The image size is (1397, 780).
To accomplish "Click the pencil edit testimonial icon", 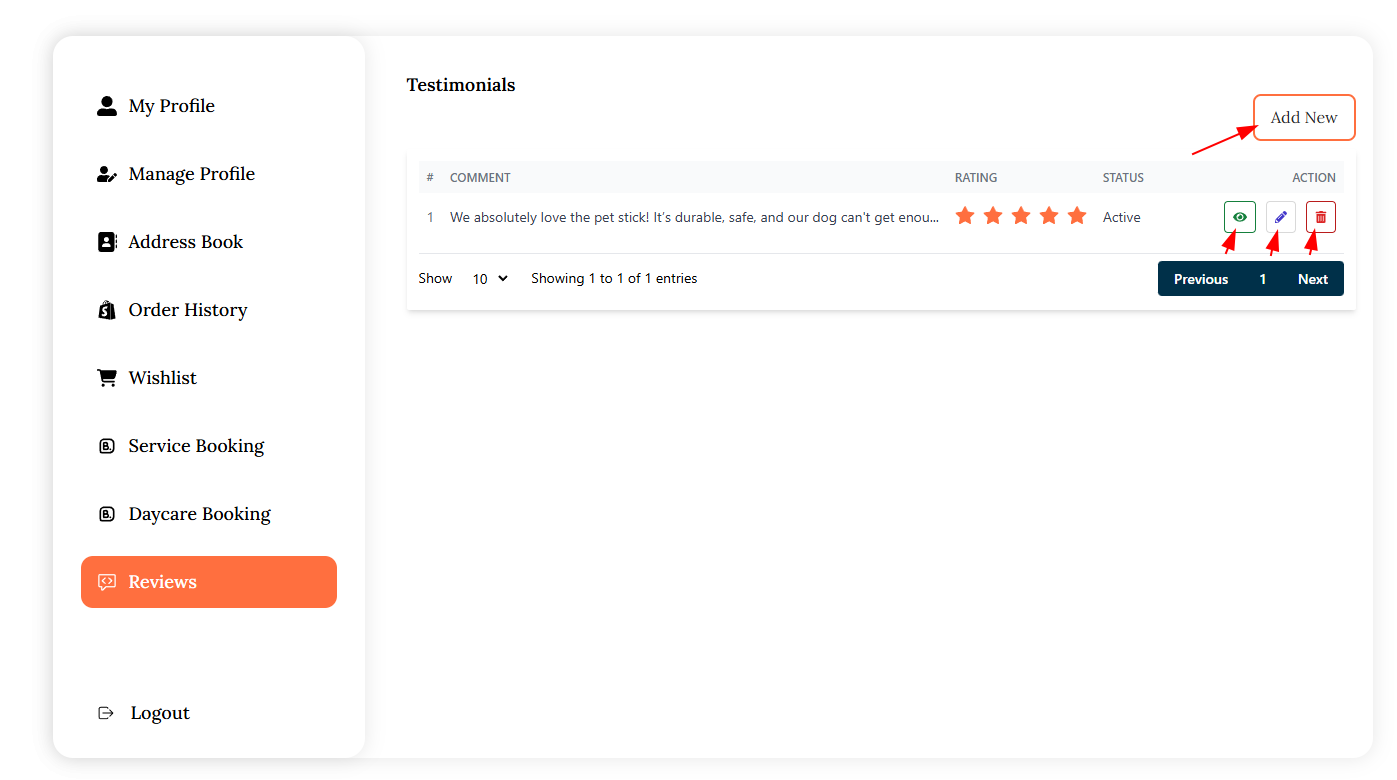I will point(1281,217).
